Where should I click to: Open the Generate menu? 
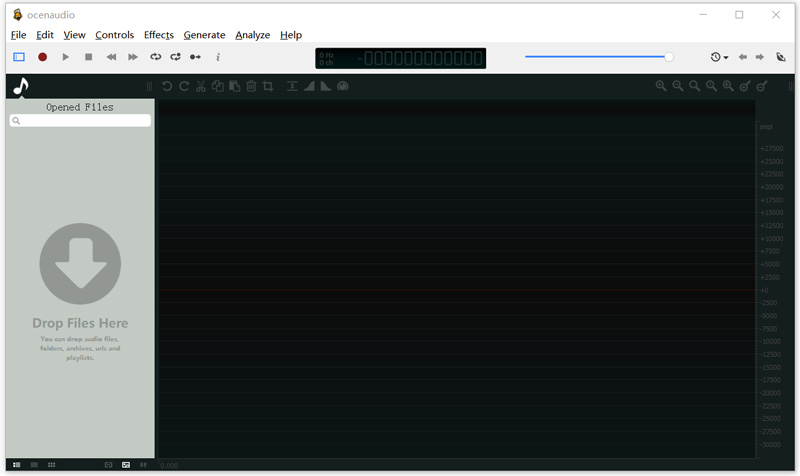click(204, 35)
